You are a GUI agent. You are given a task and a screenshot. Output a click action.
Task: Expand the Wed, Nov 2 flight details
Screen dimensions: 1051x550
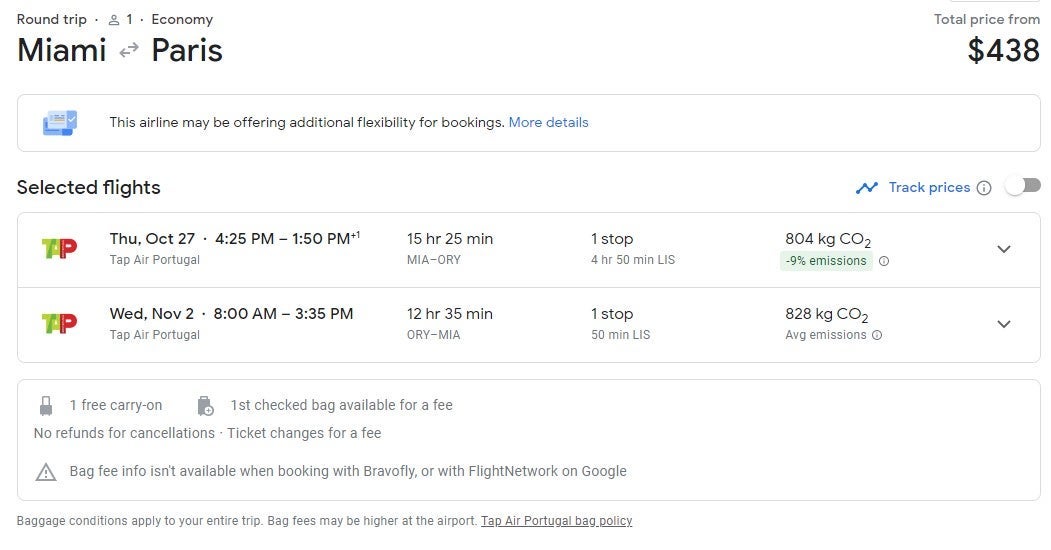1004,324
